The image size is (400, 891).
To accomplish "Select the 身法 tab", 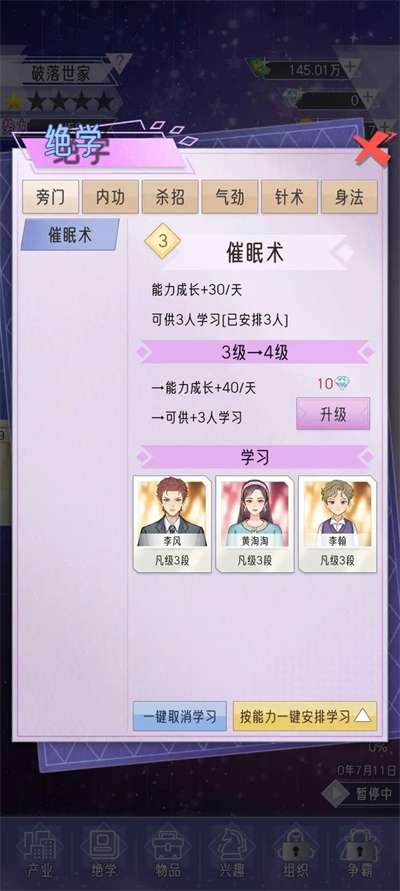I will click(349, 197).
